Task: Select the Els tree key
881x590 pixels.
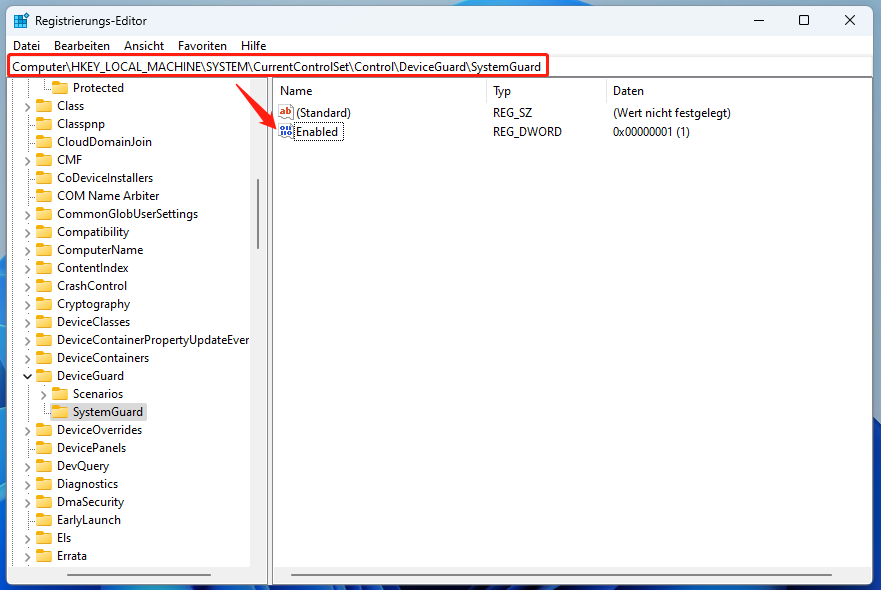Action: pyautogui.click(x=64, y=538)
